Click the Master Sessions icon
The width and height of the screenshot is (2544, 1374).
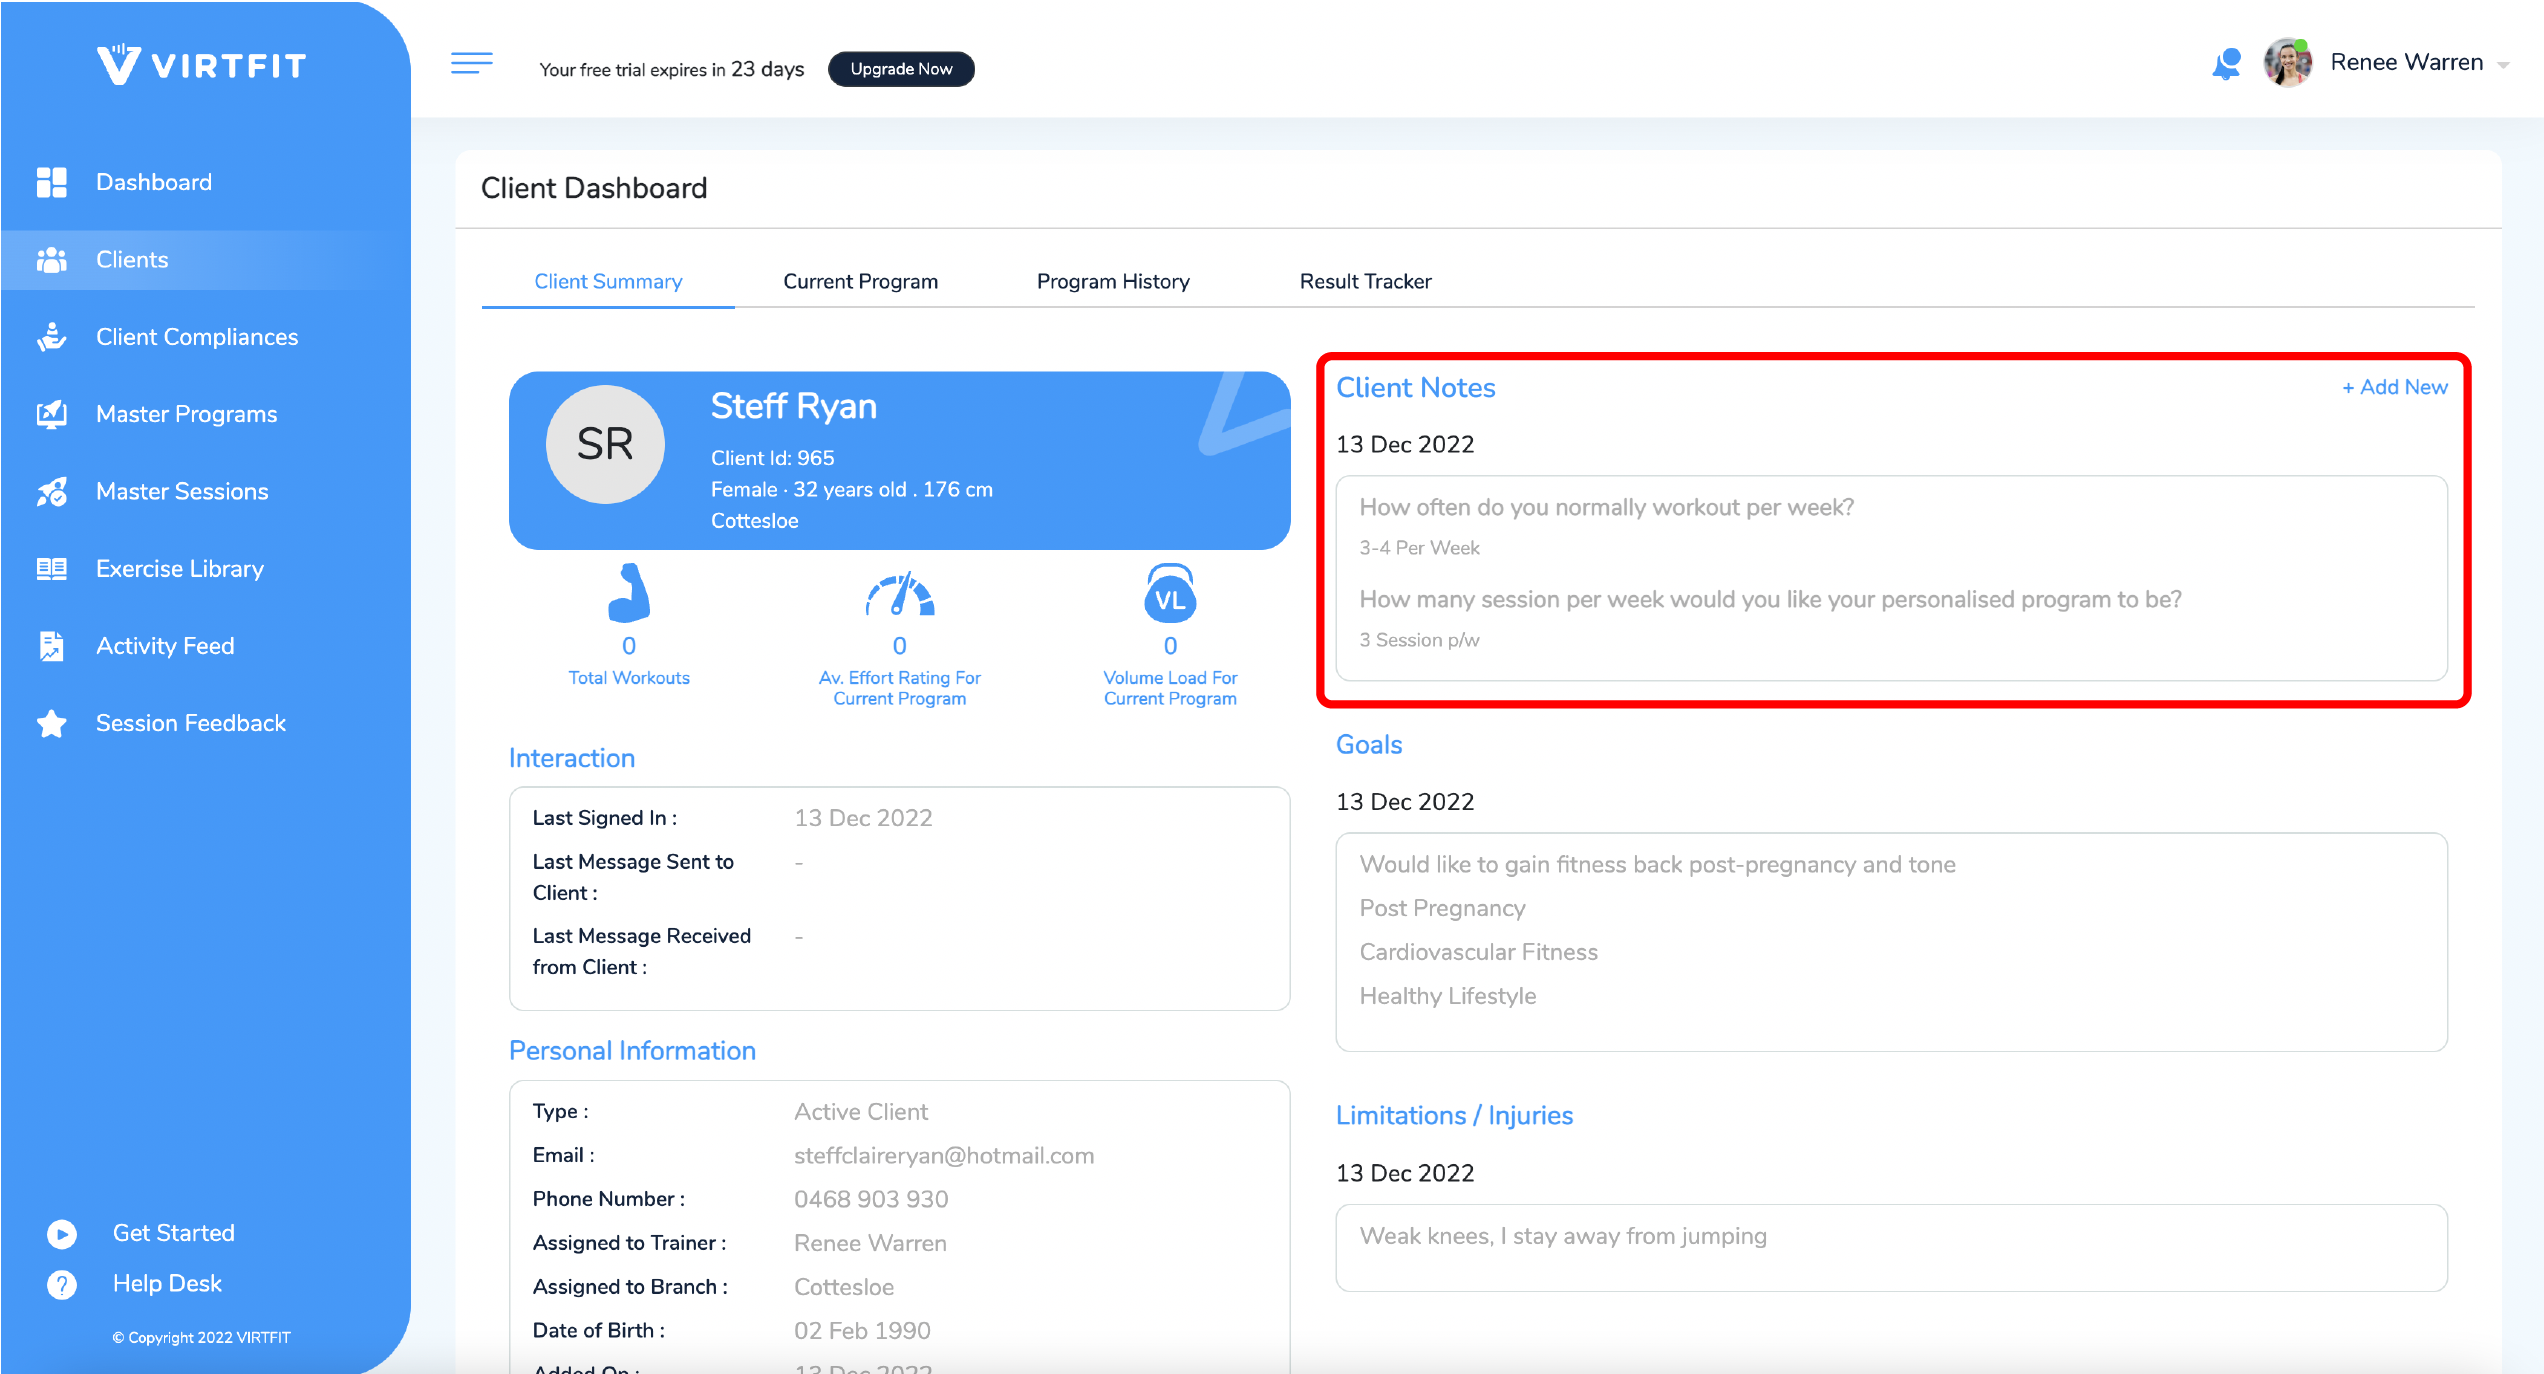coord(51,491)
